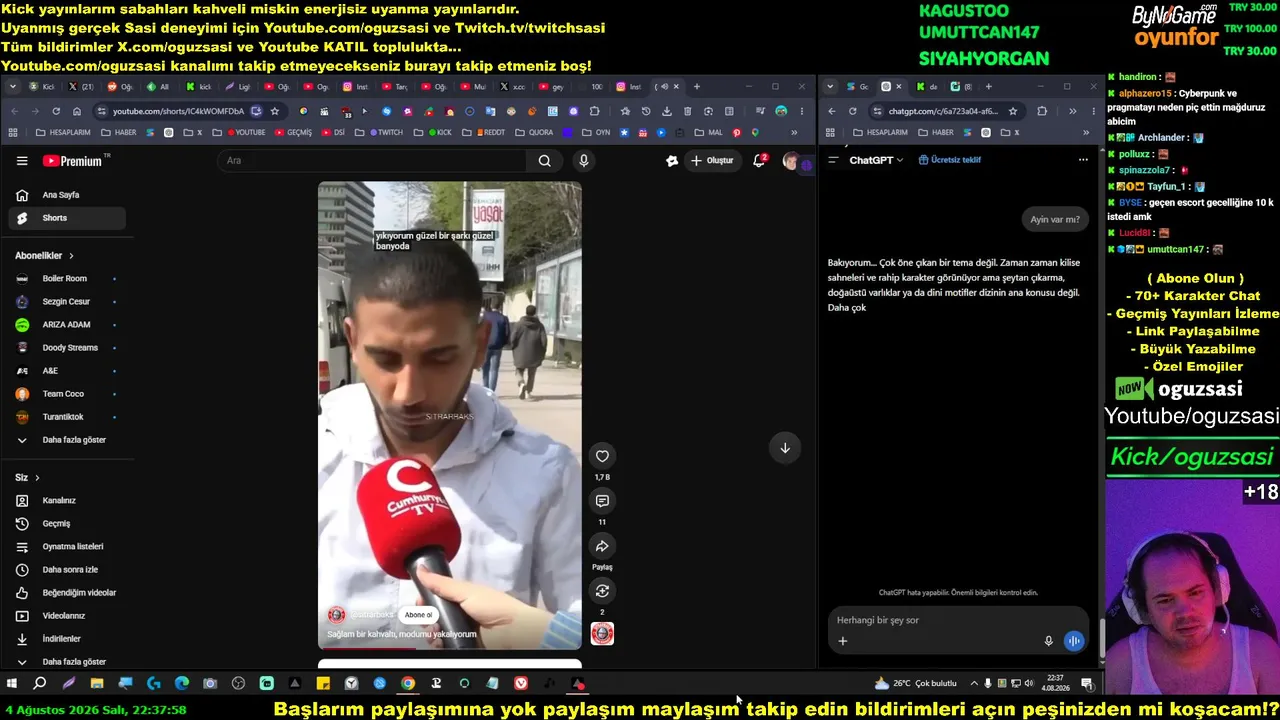The width and height of the screenshot is (1280, 720).
Task: Open the YouTube hamburger guide menu
Action: click(22, 160)
